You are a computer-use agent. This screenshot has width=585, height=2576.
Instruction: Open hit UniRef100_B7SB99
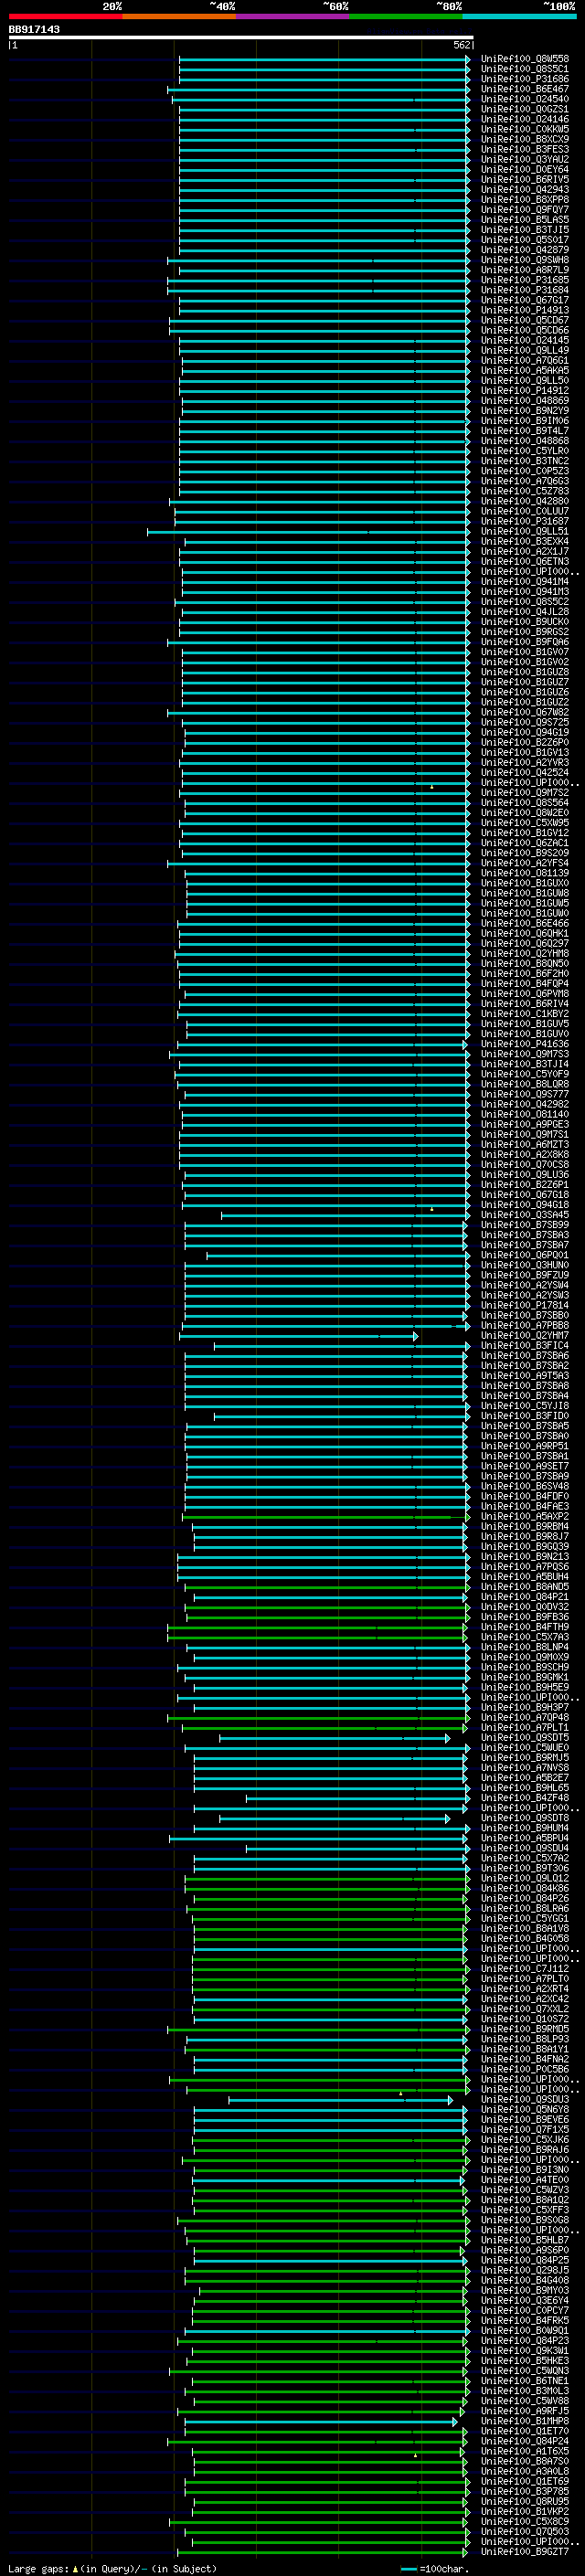coord(525,1225)
